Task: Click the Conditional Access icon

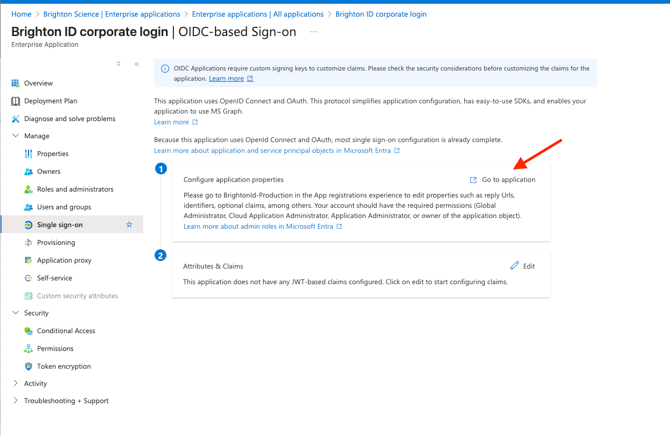Action: coord(28,331)
